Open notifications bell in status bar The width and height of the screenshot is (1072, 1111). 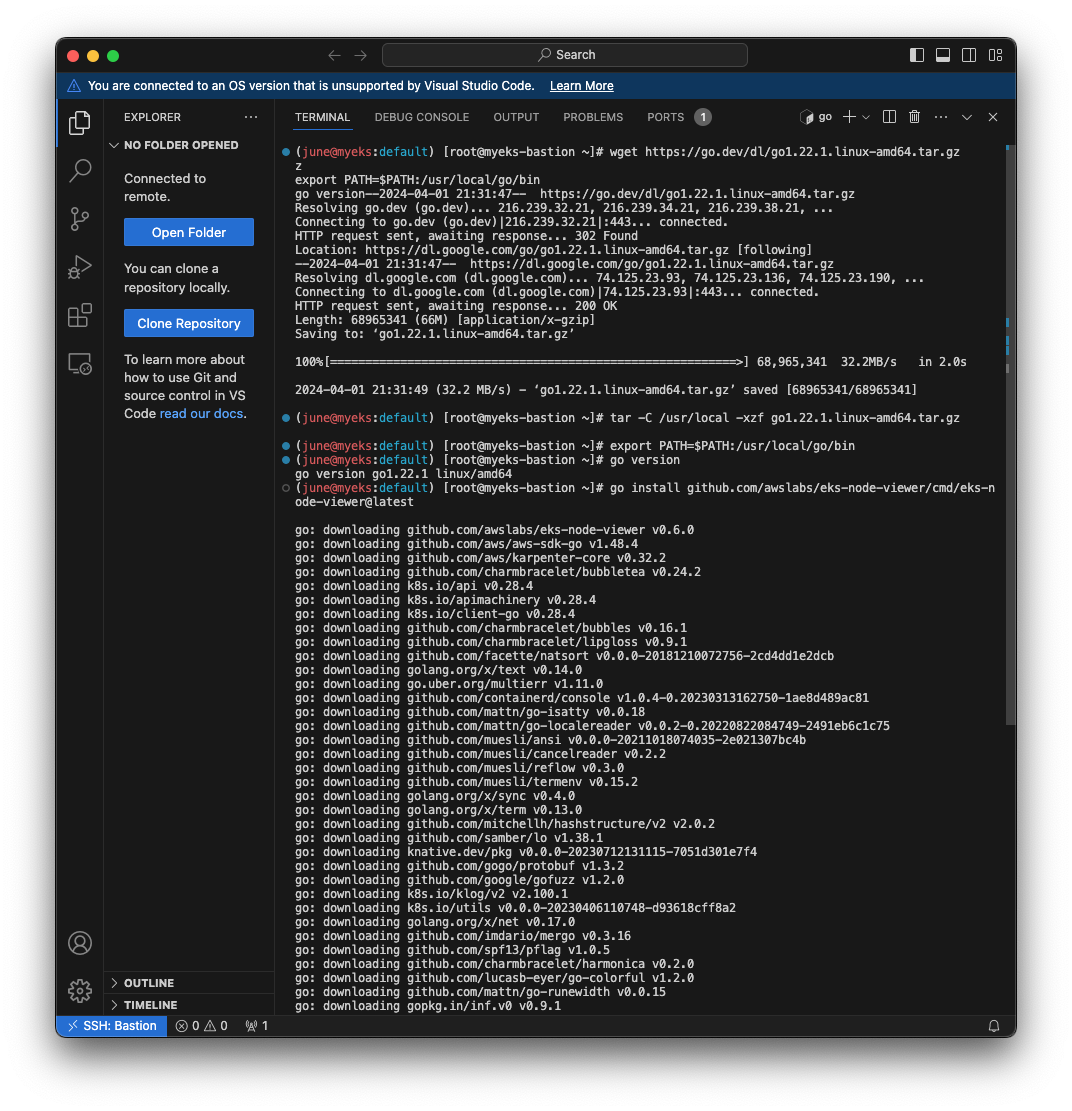click(993, 1026)
